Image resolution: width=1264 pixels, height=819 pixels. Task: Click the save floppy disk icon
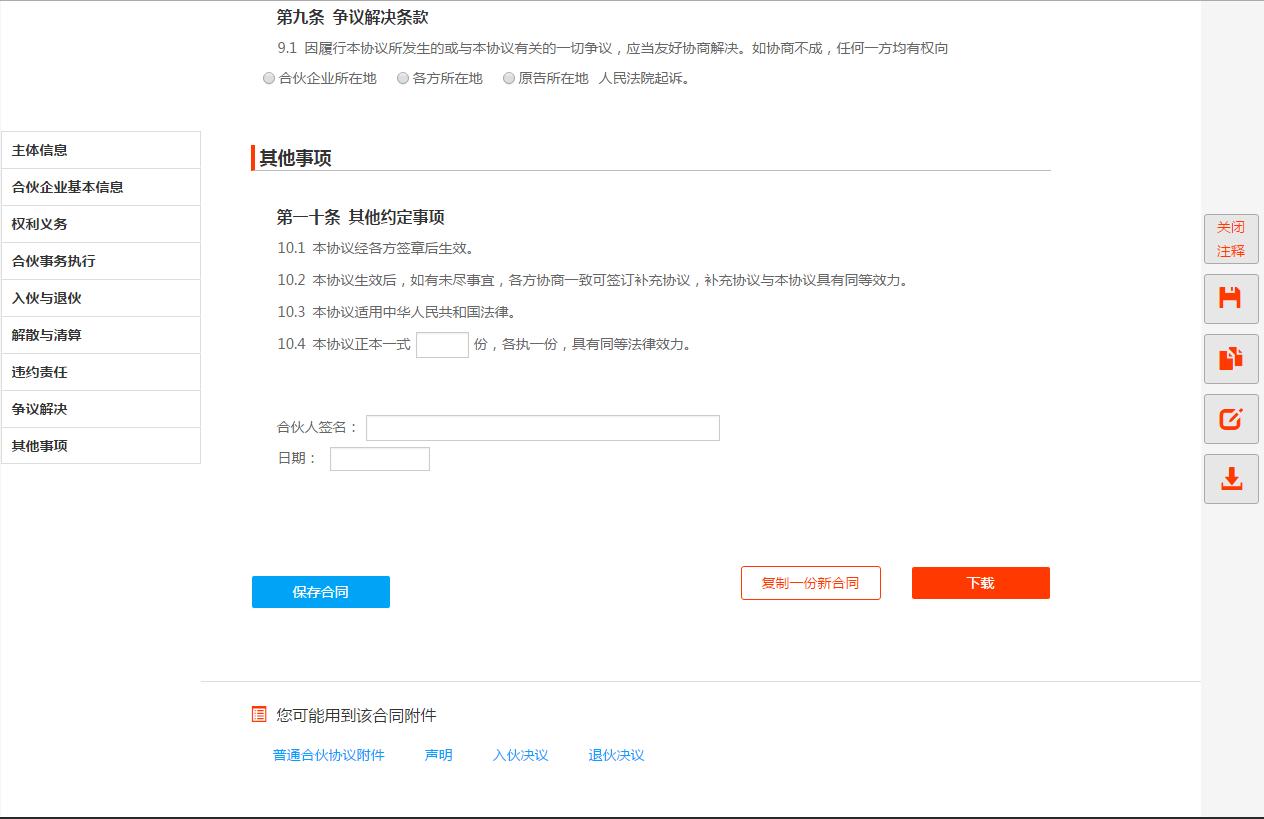(1230, 299)
